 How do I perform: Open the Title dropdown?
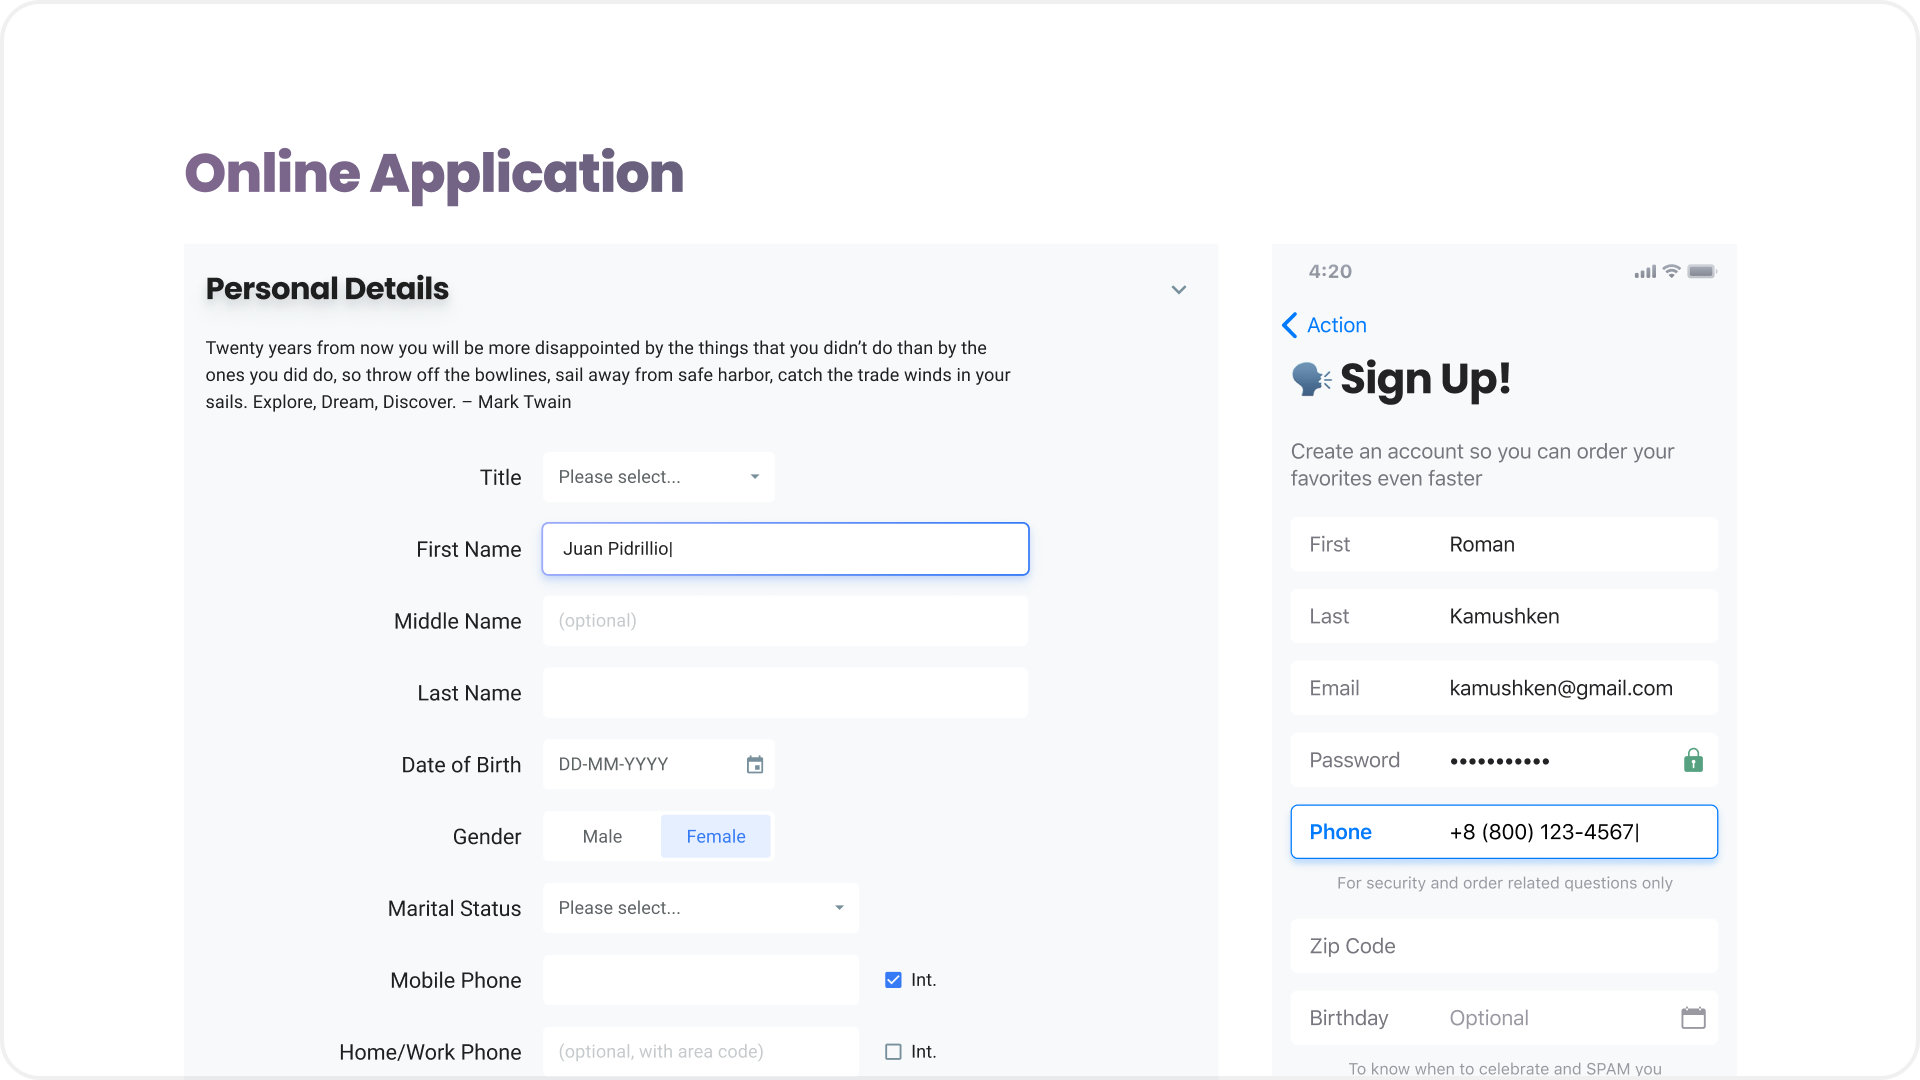[x=658, y=477]
